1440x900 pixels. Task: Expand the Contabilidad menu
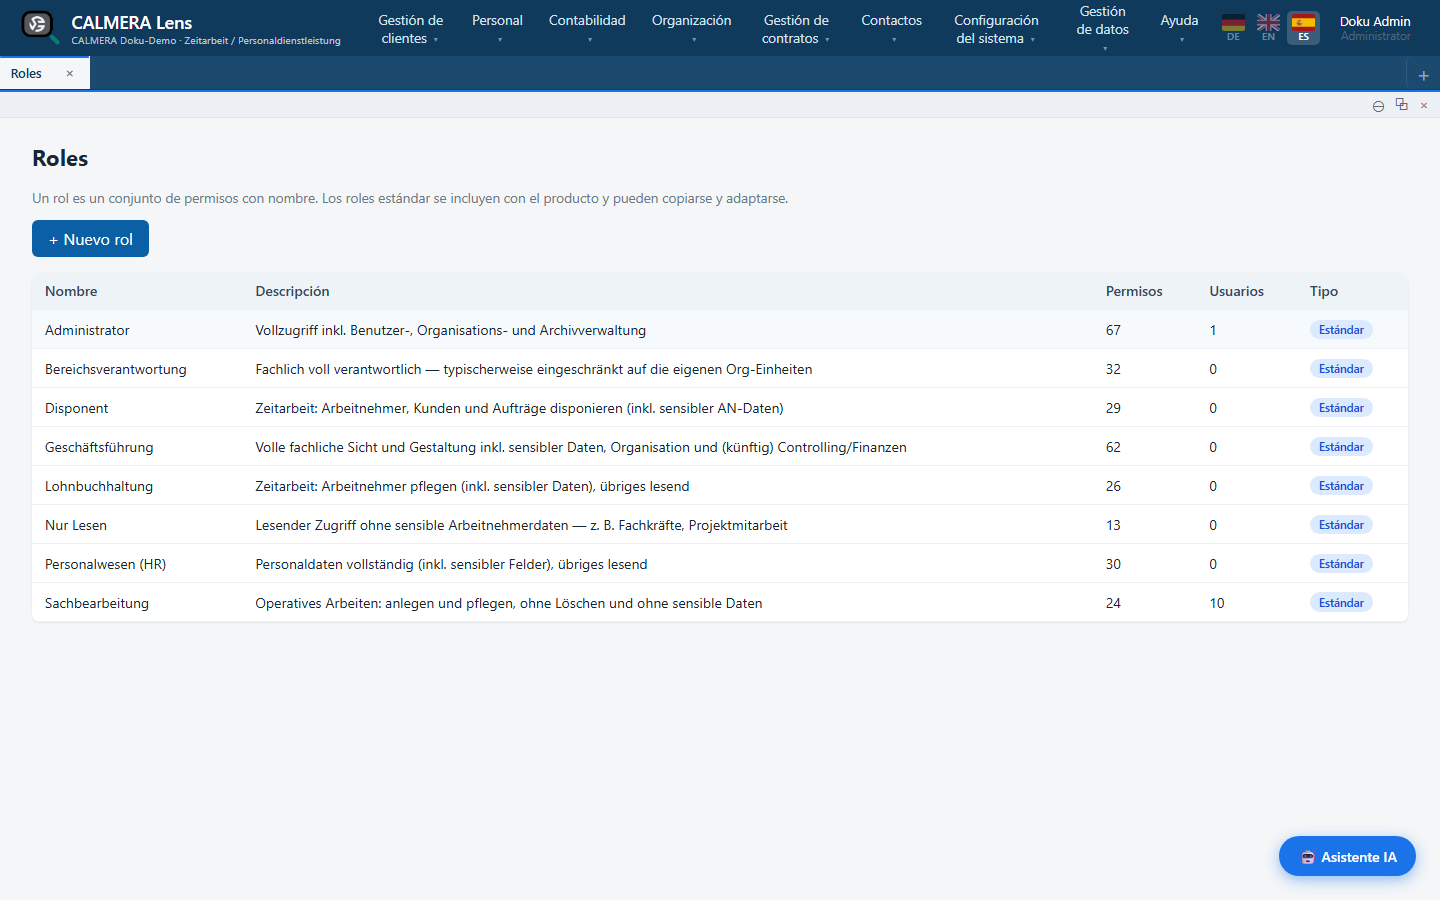click(587, 28)
